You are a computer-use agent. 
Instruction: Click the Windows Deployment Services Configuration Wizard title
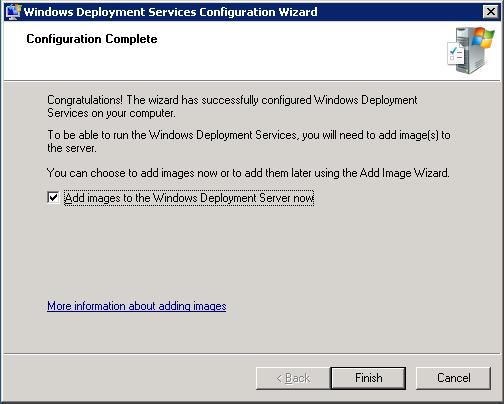[170, 12]
